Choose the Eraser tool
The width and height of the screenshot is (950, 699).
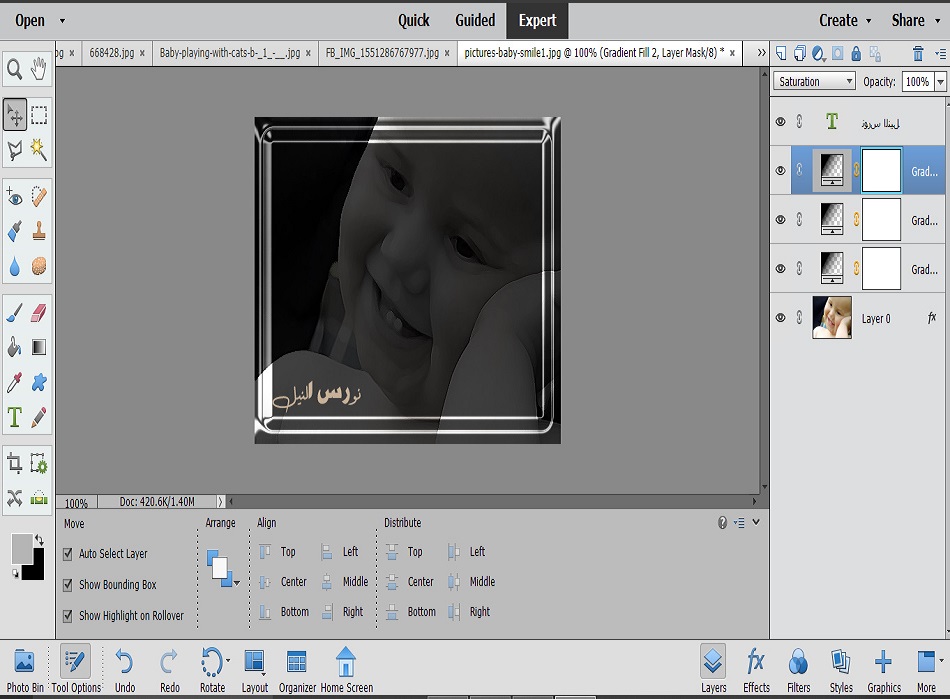click(39, 314)
